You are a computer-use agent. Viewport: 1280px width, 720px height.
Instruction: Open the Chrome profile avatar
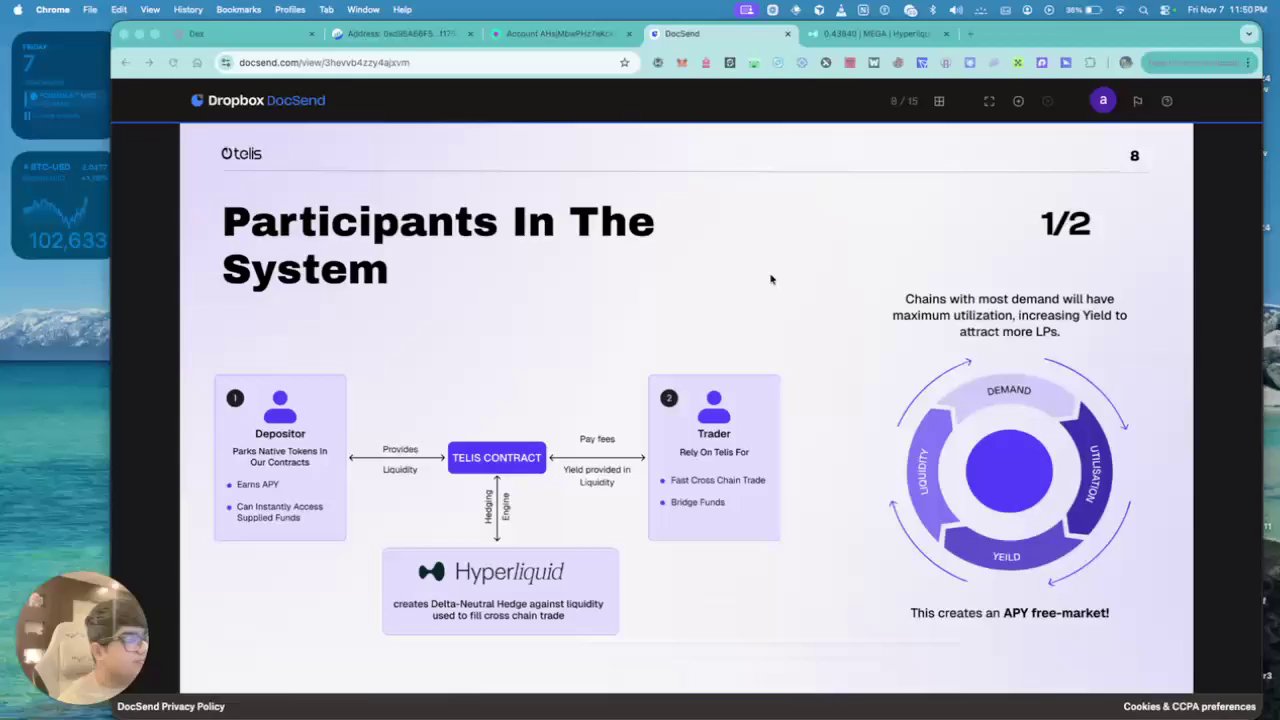pos(1126,62)
